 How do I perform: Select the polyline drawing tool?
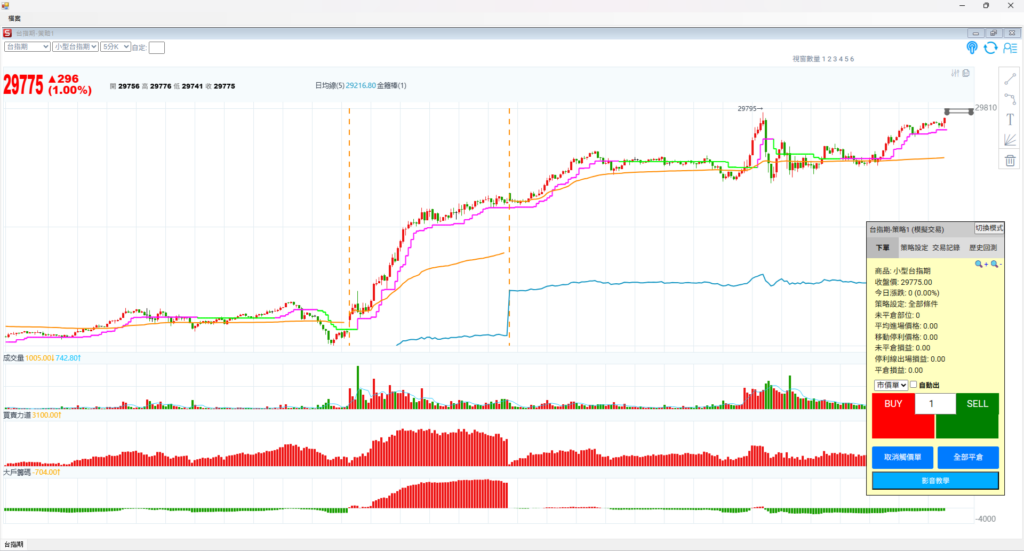1010,99
